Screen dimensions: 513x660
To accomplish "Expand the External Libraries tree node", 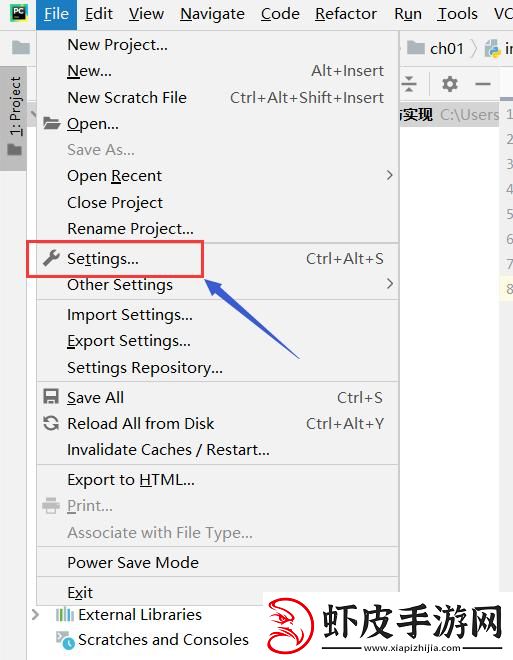I will 35,615.
